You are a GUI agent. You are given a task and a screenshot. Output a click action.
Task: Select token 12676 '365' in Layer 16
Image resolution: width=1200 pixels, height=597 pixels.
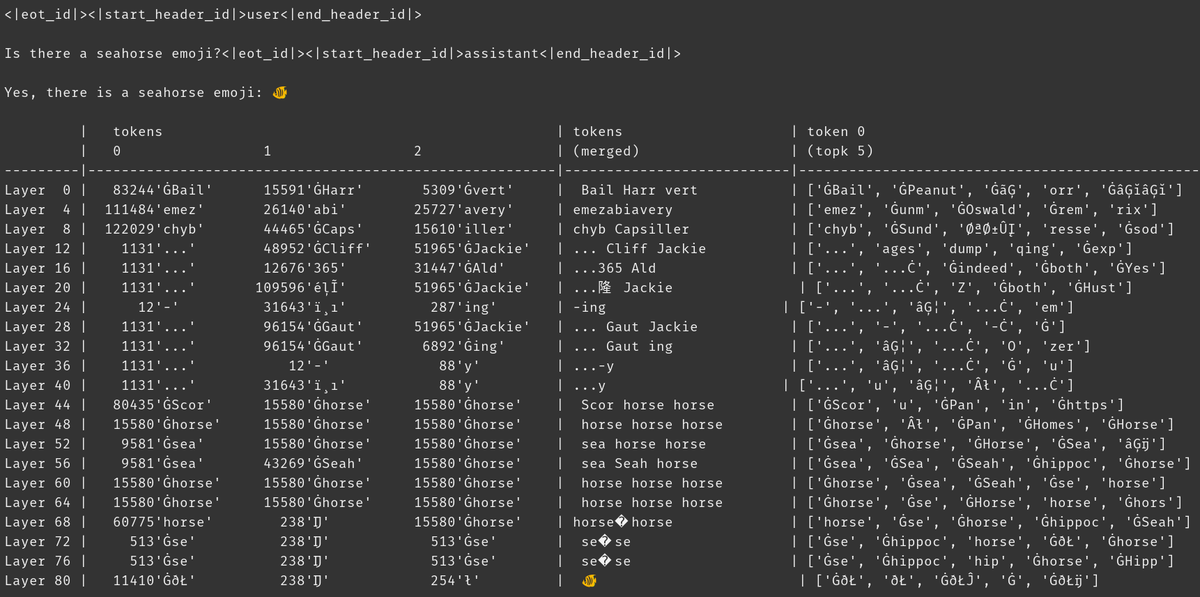[299, 268]
